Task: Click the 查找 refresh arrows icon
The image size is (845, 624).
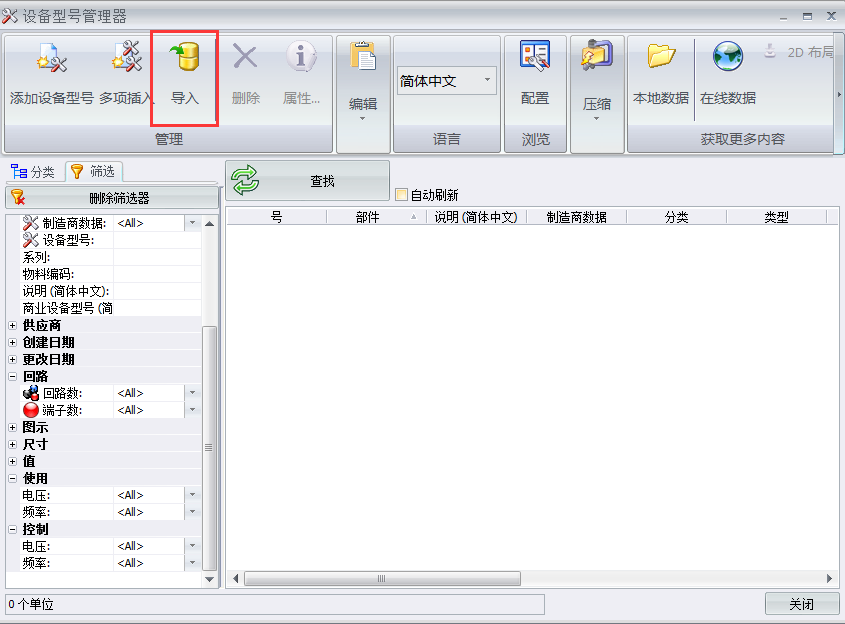Action: point(245,181)
